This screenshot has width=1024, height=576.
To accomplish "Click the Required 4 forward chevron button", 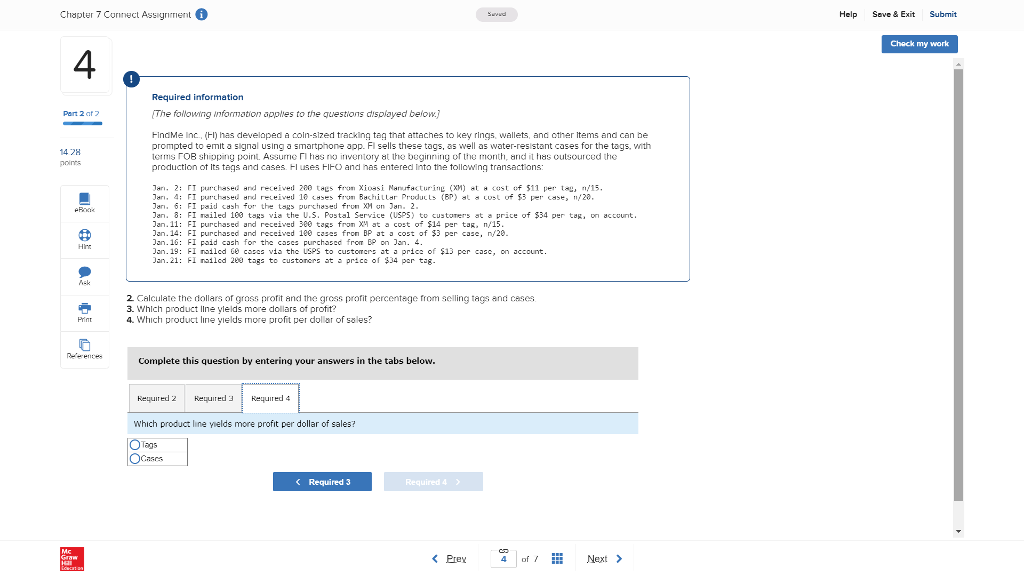I will pyautogui.click(x=433, y=481).
